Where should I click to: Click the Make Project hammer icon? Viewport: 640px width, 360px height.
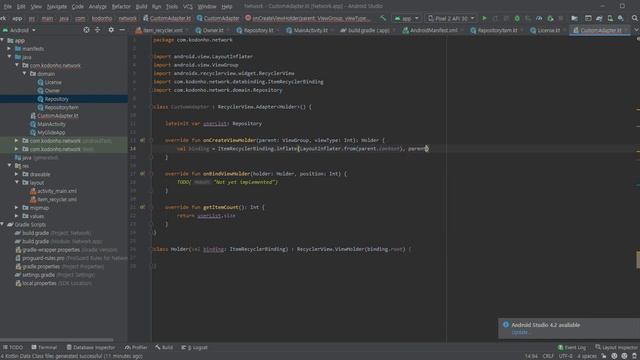click(382, 18)
